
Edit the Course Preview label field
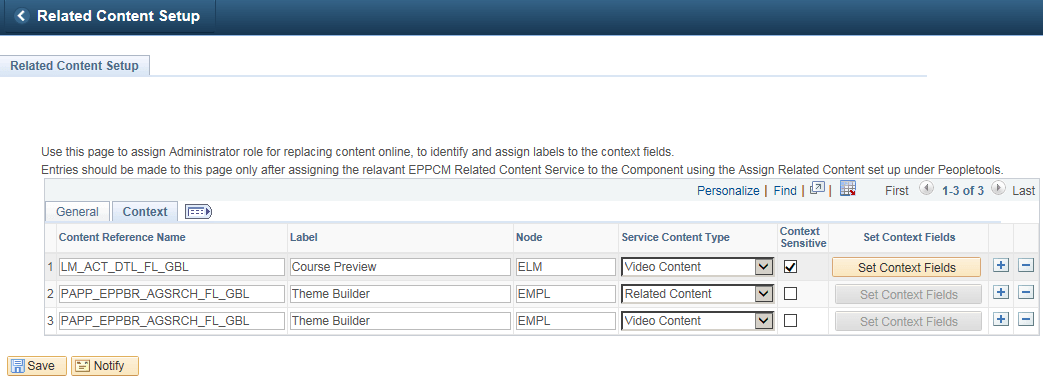[400, 267]
